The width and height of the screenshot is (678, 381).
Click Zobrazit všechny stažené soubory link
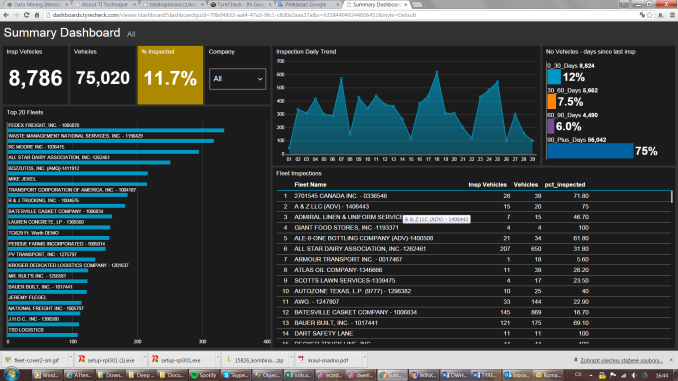621,360
